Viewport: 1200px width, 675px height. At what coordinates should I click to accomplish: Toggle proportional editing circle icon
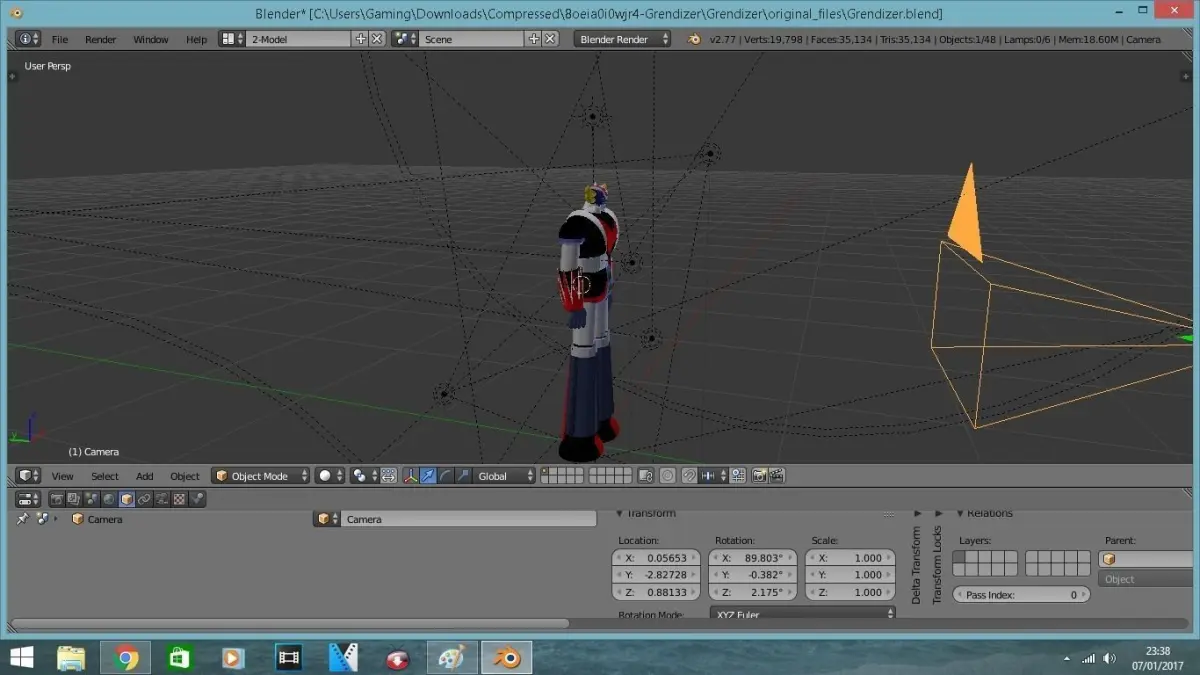pyautogui.click(x=668, y=476)
